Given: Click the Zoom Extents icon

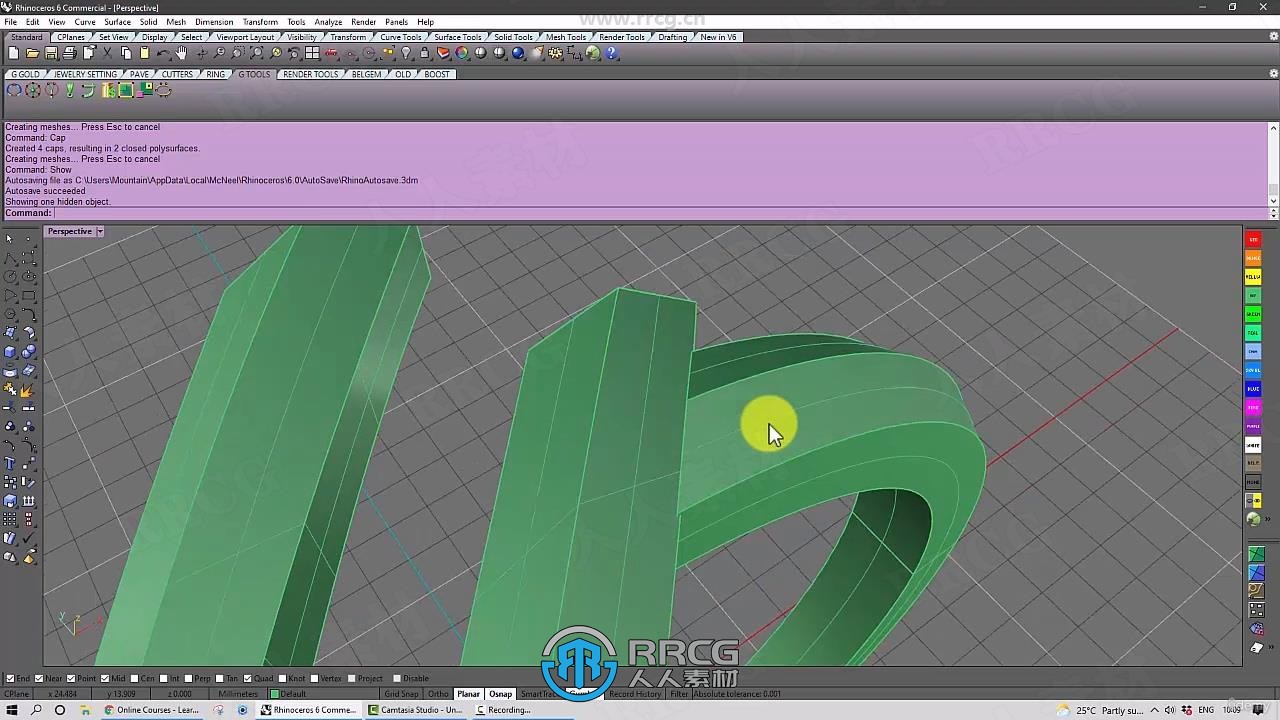Looking at the screenshot, I should click(x=257, y=53).
